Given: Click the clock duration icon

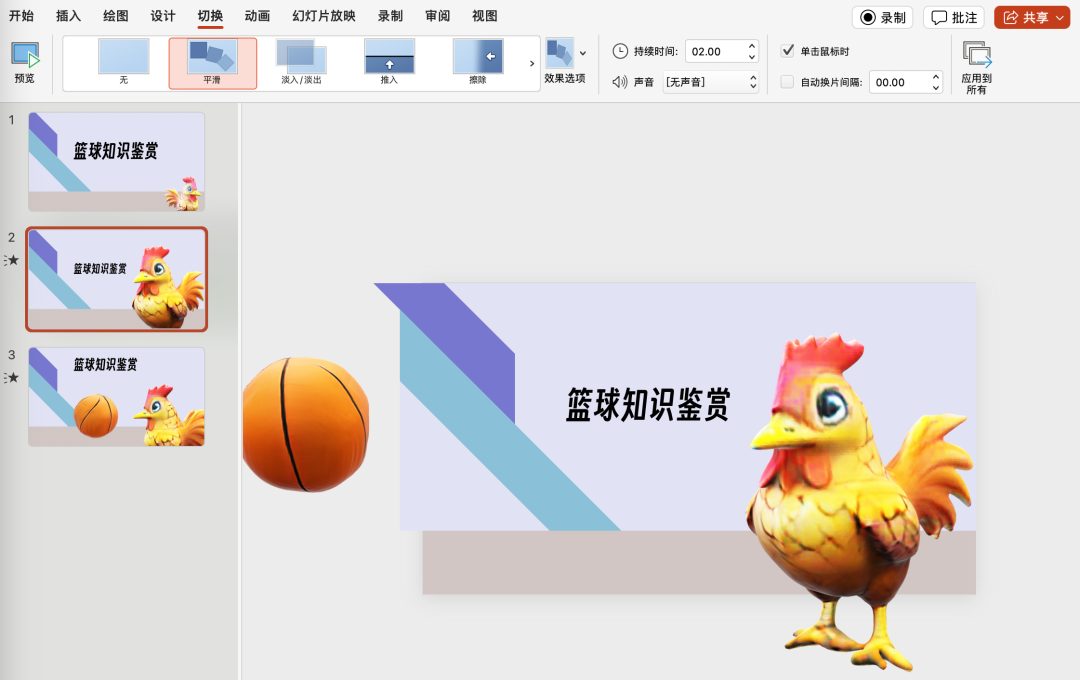Looking at the screenshot, I should coord(620,51).
